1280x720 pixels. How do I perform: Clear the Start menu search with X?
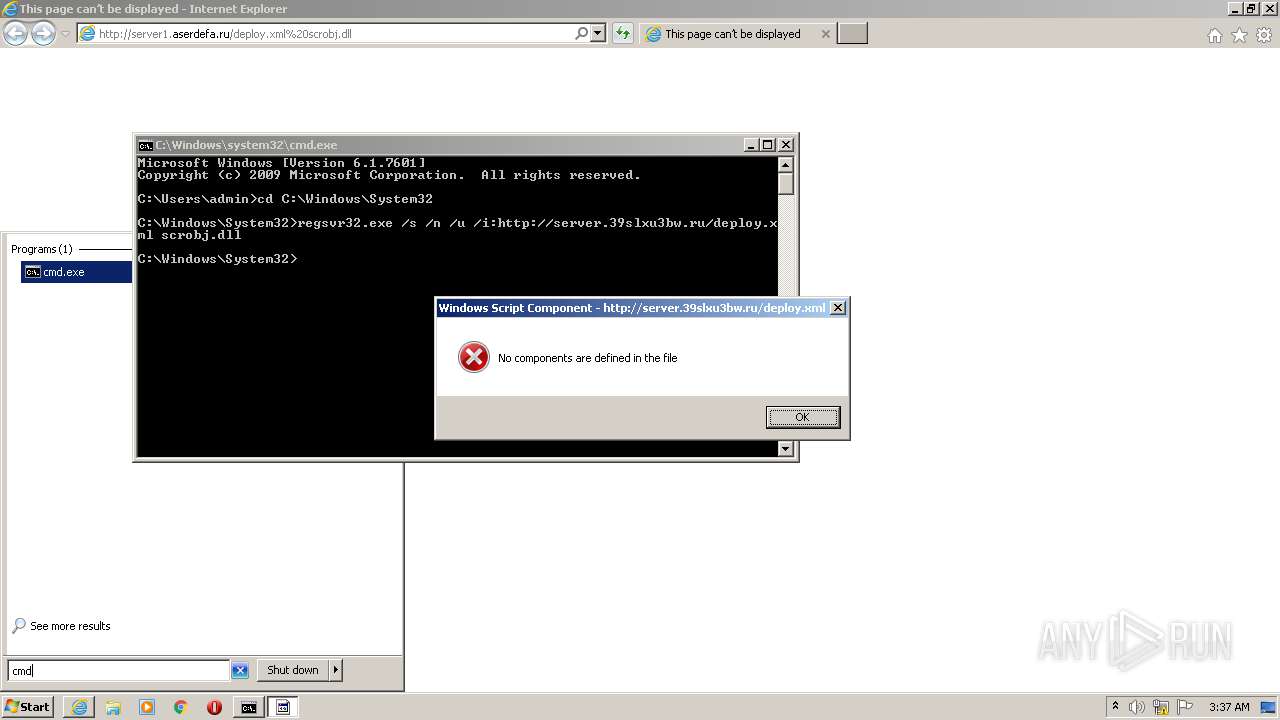pyautogui.click(x=240, y=670)
